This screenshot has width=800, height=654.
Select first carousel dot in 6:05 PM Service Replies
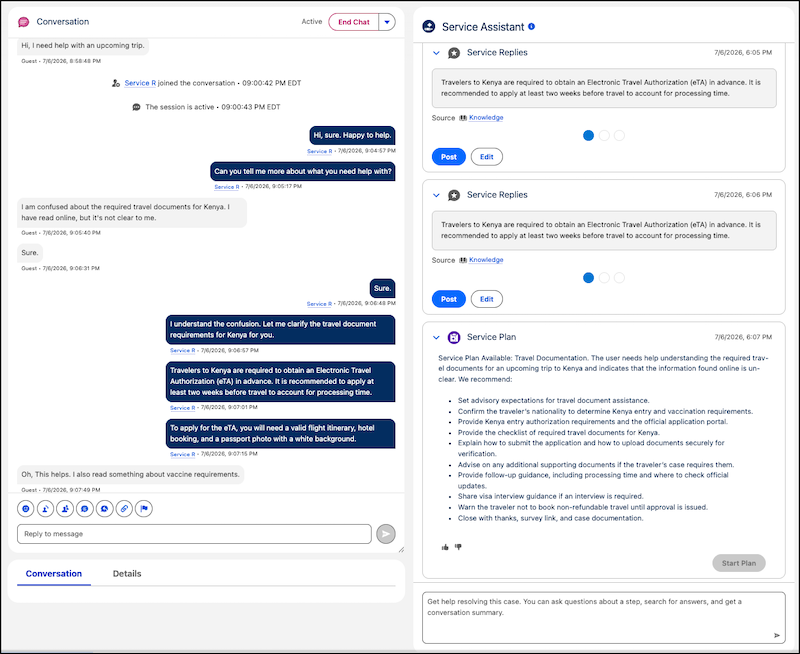tap(588, 136)
